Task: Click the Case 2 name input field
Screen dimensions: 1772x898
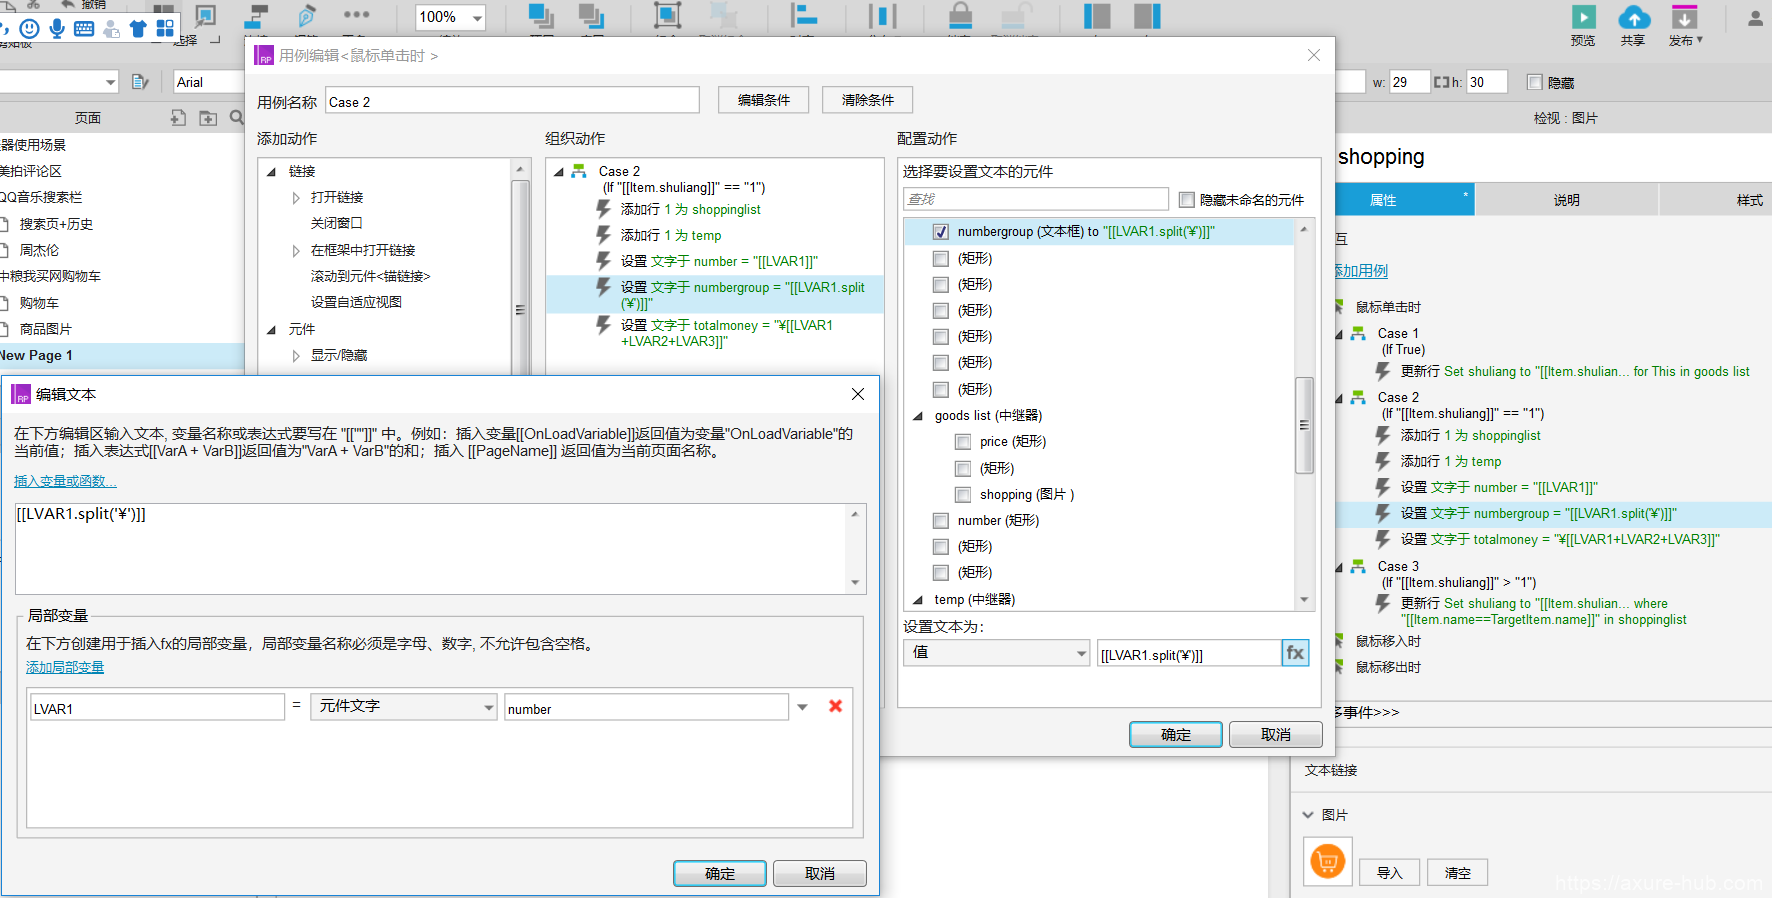Action: coord(512,101)
